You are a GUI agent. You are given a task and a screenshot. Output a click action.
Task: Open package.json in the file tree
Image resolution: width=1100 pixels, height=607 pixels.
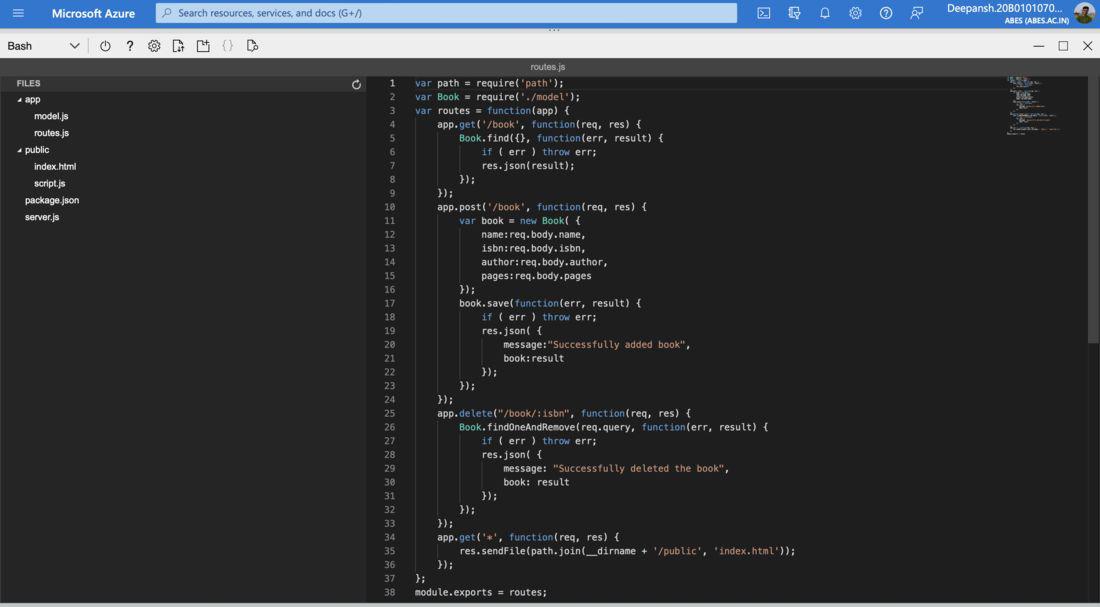[x=52, y=201]
